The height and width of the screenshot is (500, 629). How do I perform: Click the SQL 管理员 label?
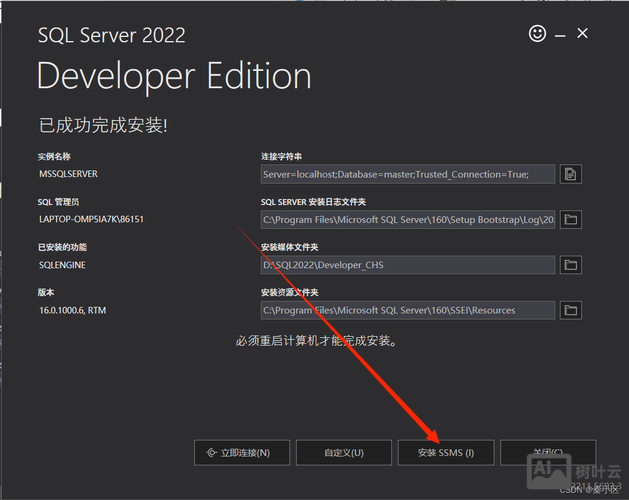tap(59, 202)
